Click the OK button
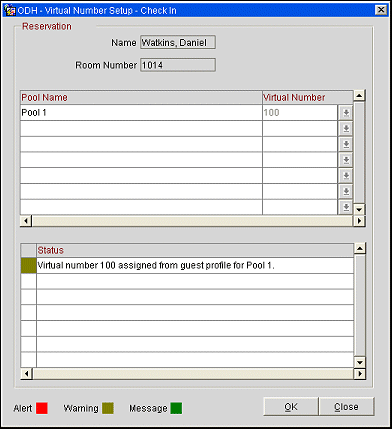The height and width of the screenshot is (429, 392). [x=291, y=407]
